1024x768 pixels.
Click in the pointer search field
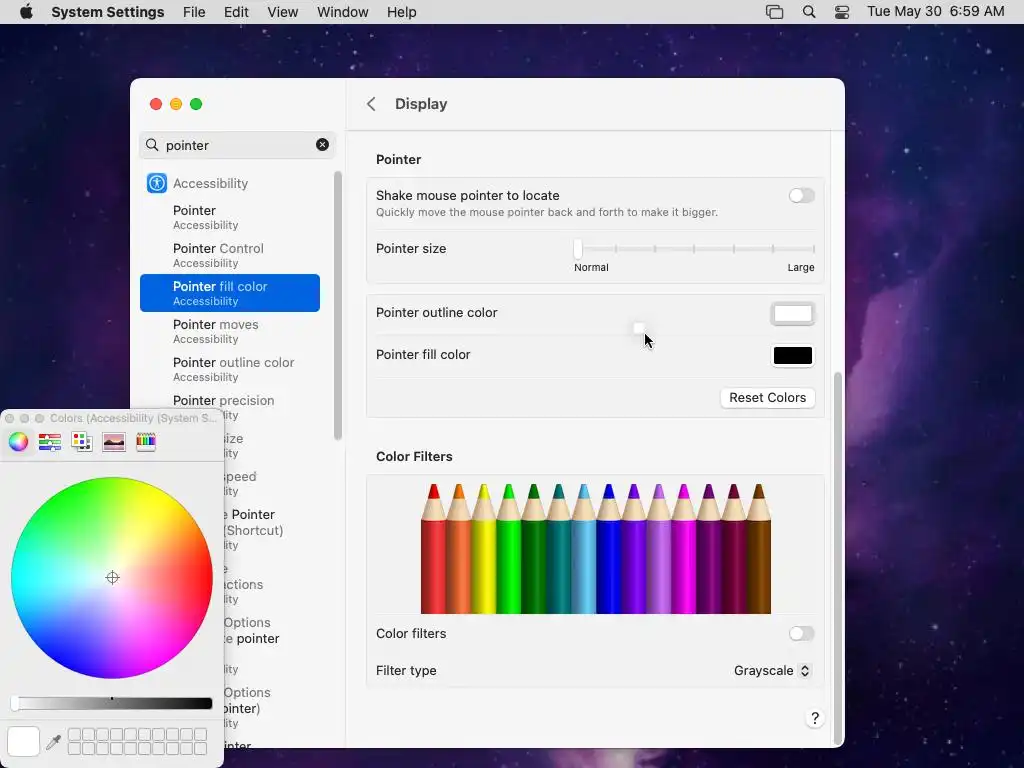tap(238, 145)
